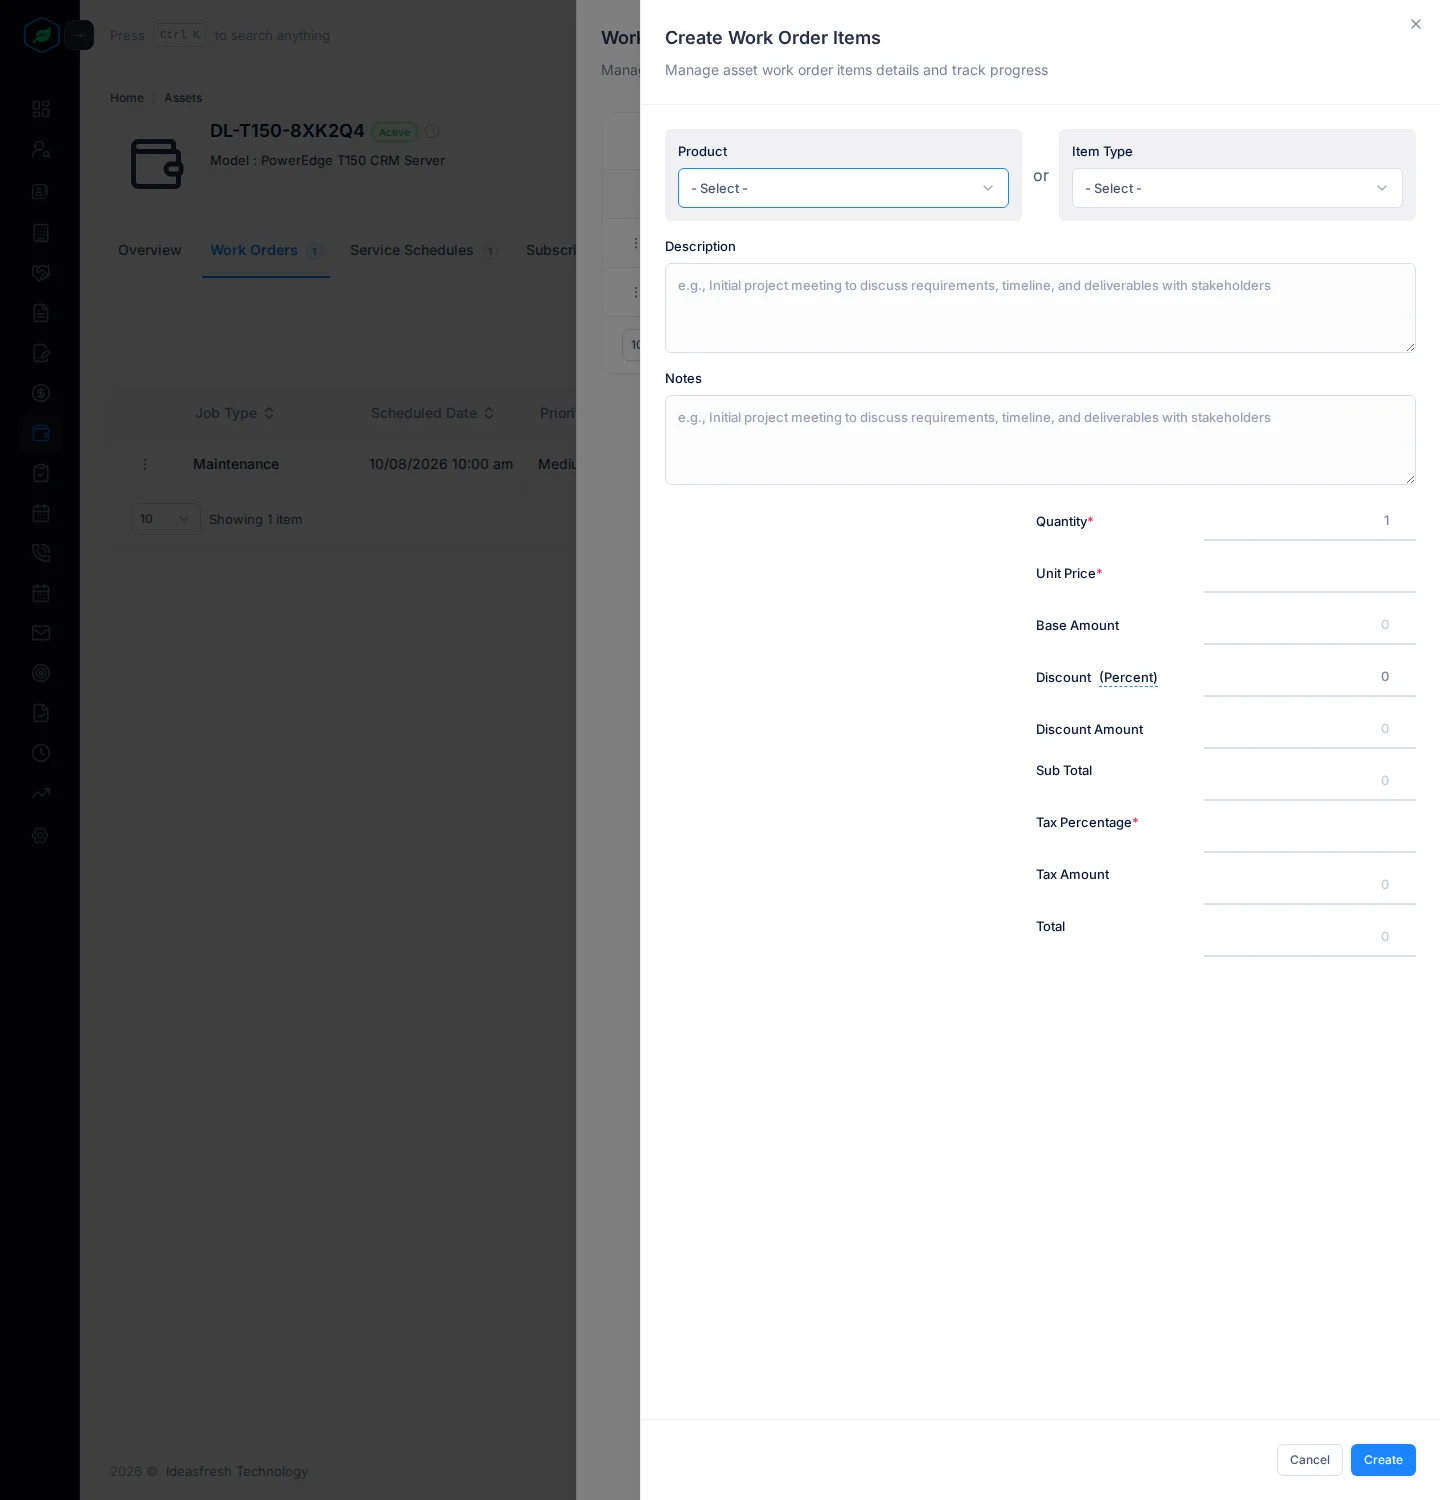
Task: Click the Discount value field
Action: coord(1310,677)
